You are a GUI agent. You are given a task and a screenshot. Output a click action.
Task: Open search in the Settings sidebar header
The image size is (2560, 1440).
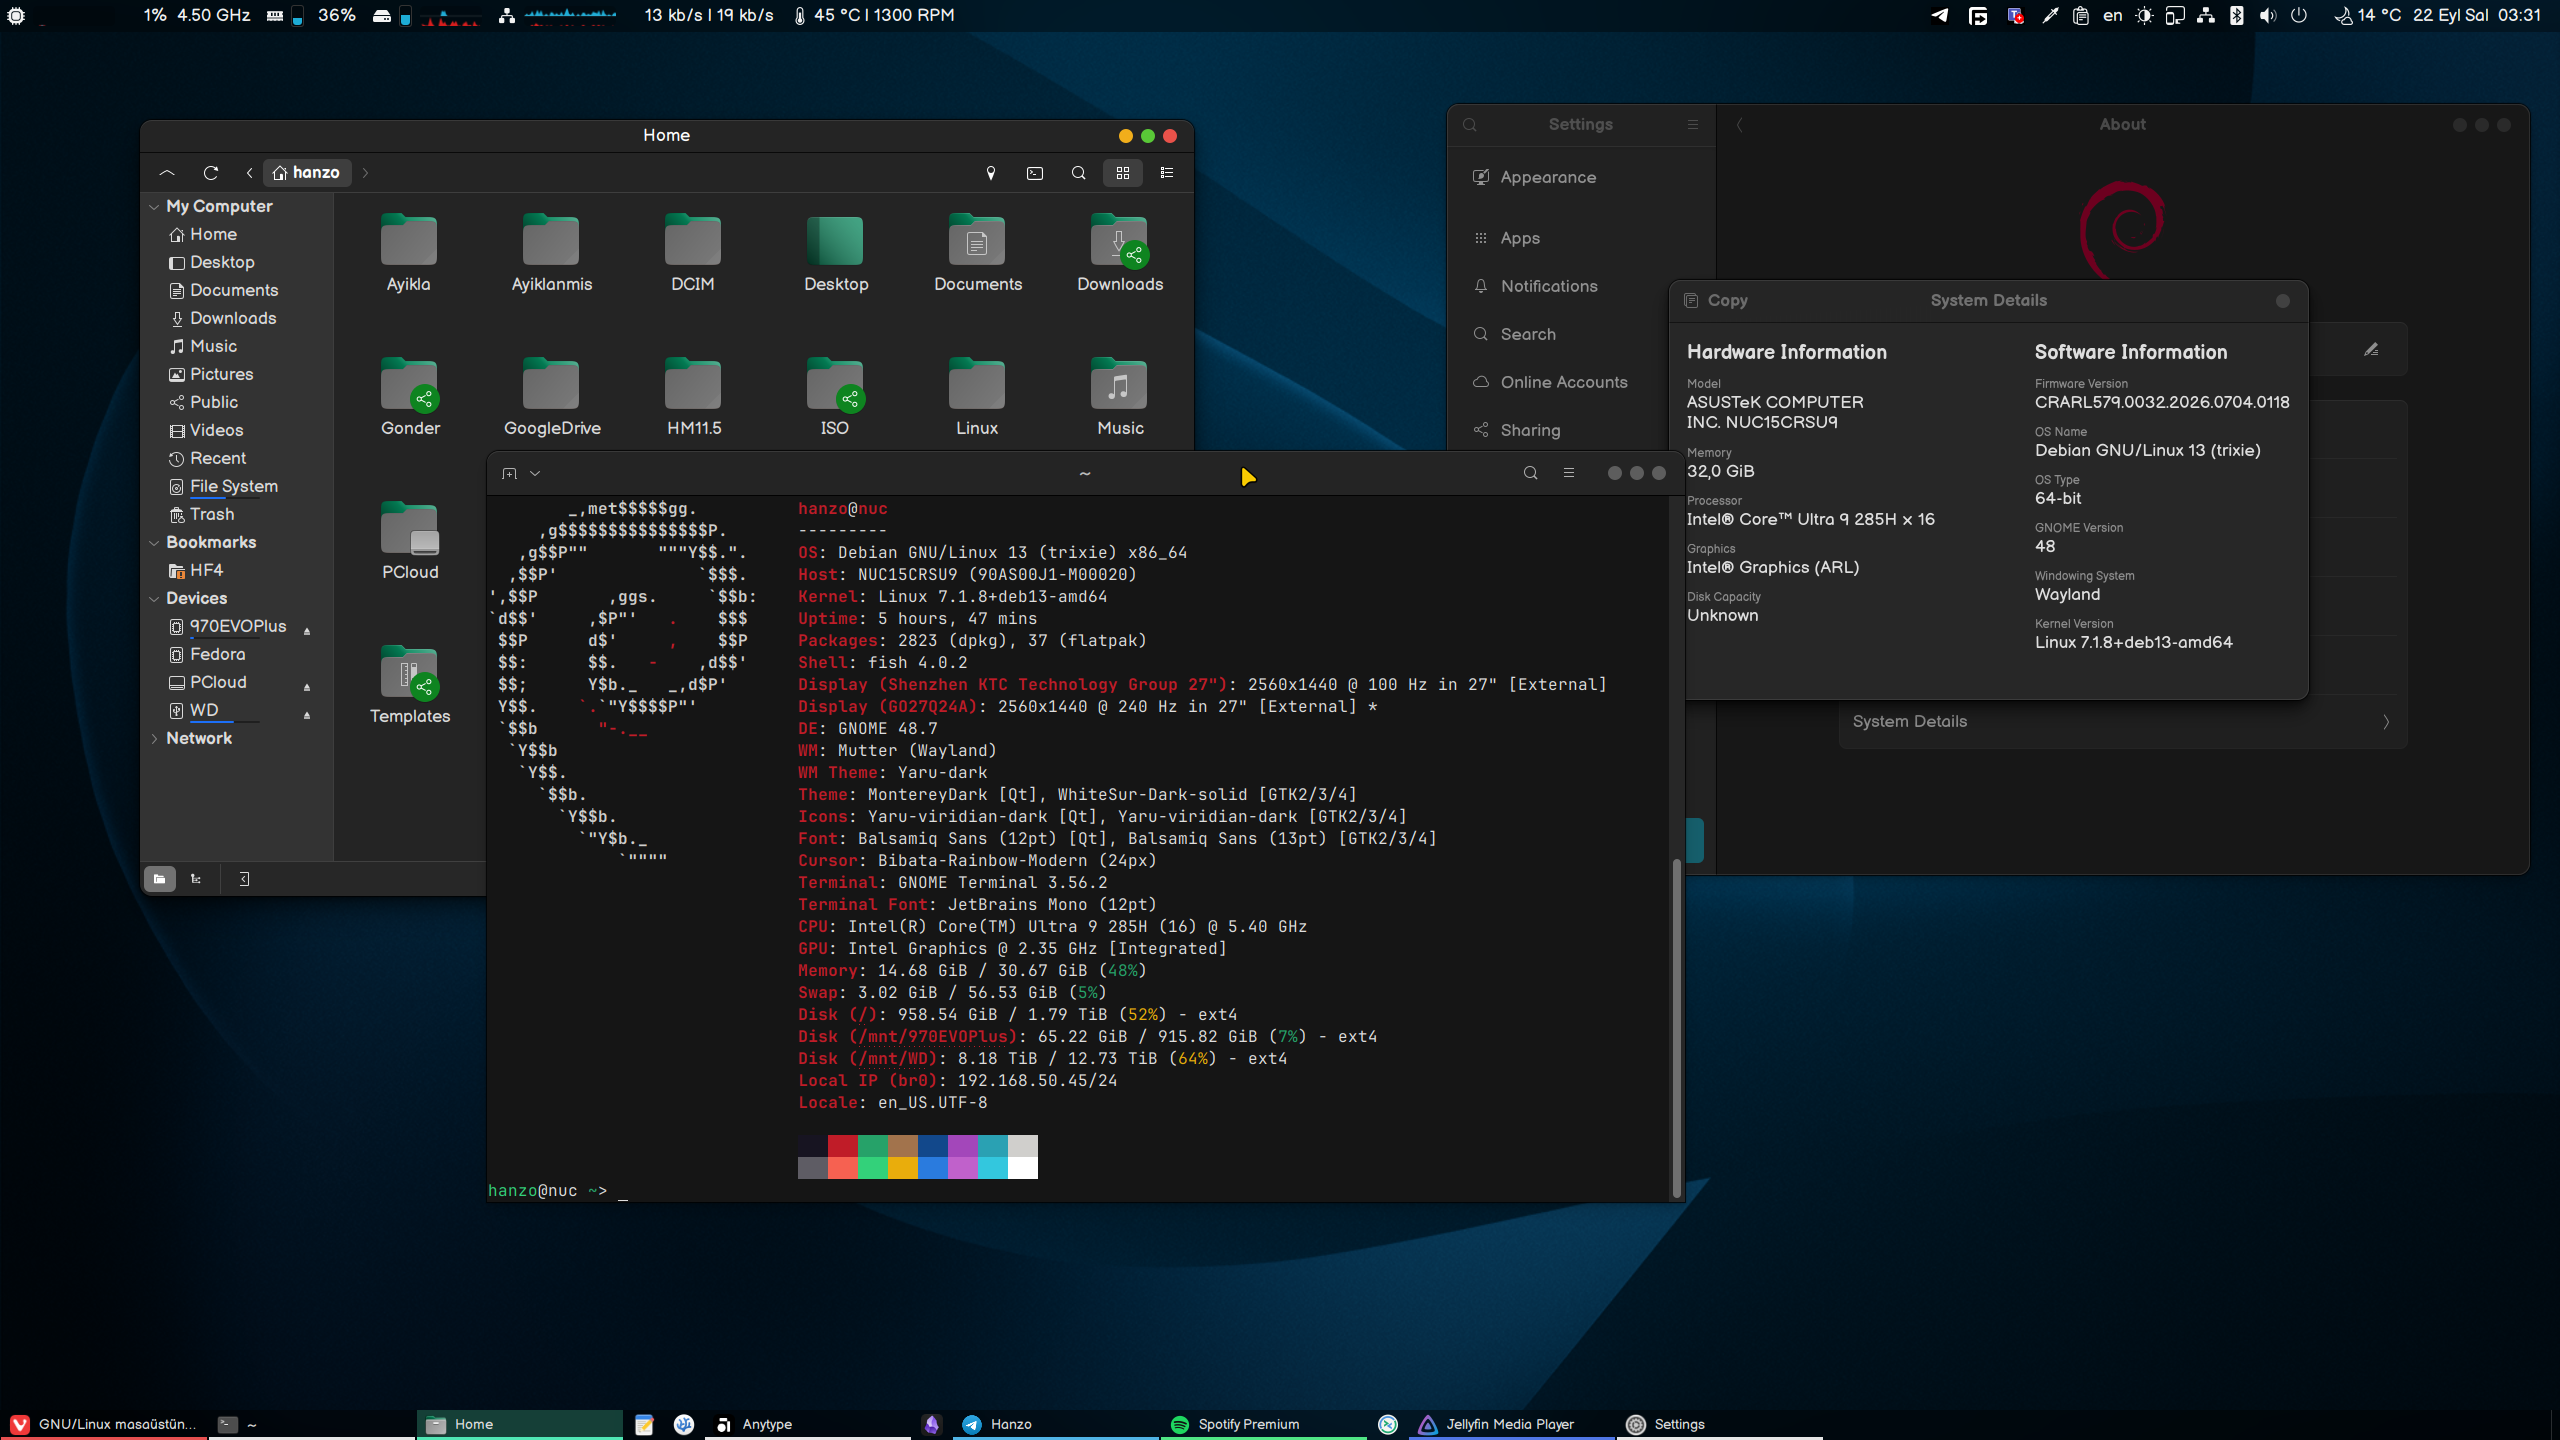[1470, 125]
